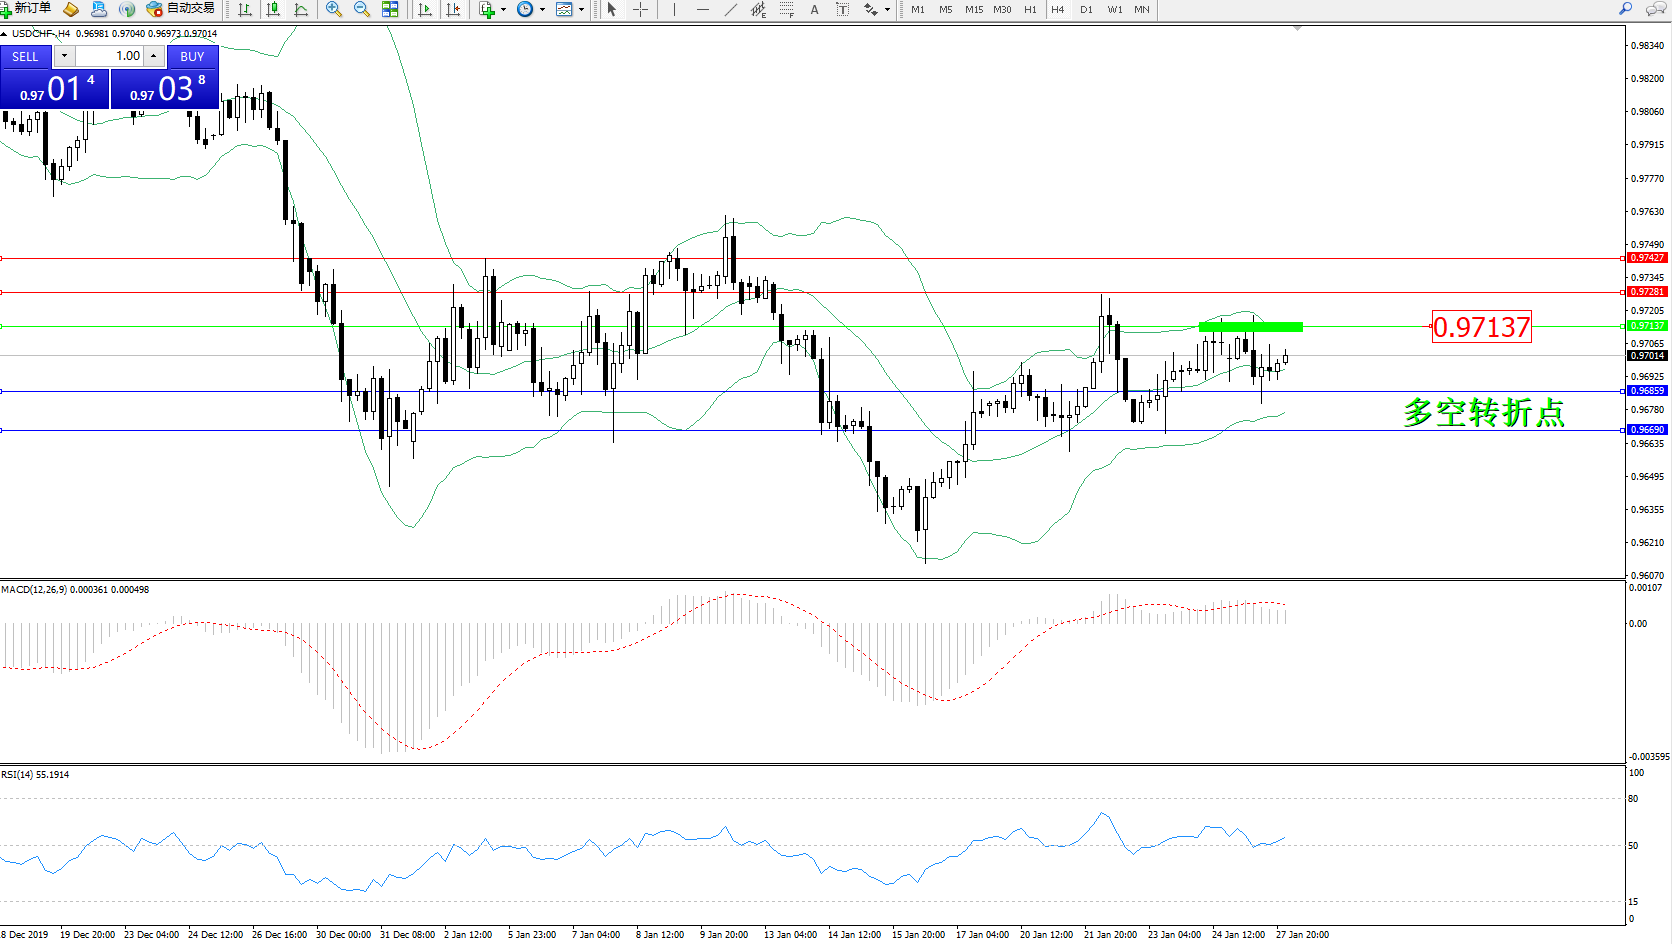Switch to the D1 timeframe

tap(1086, 9)
